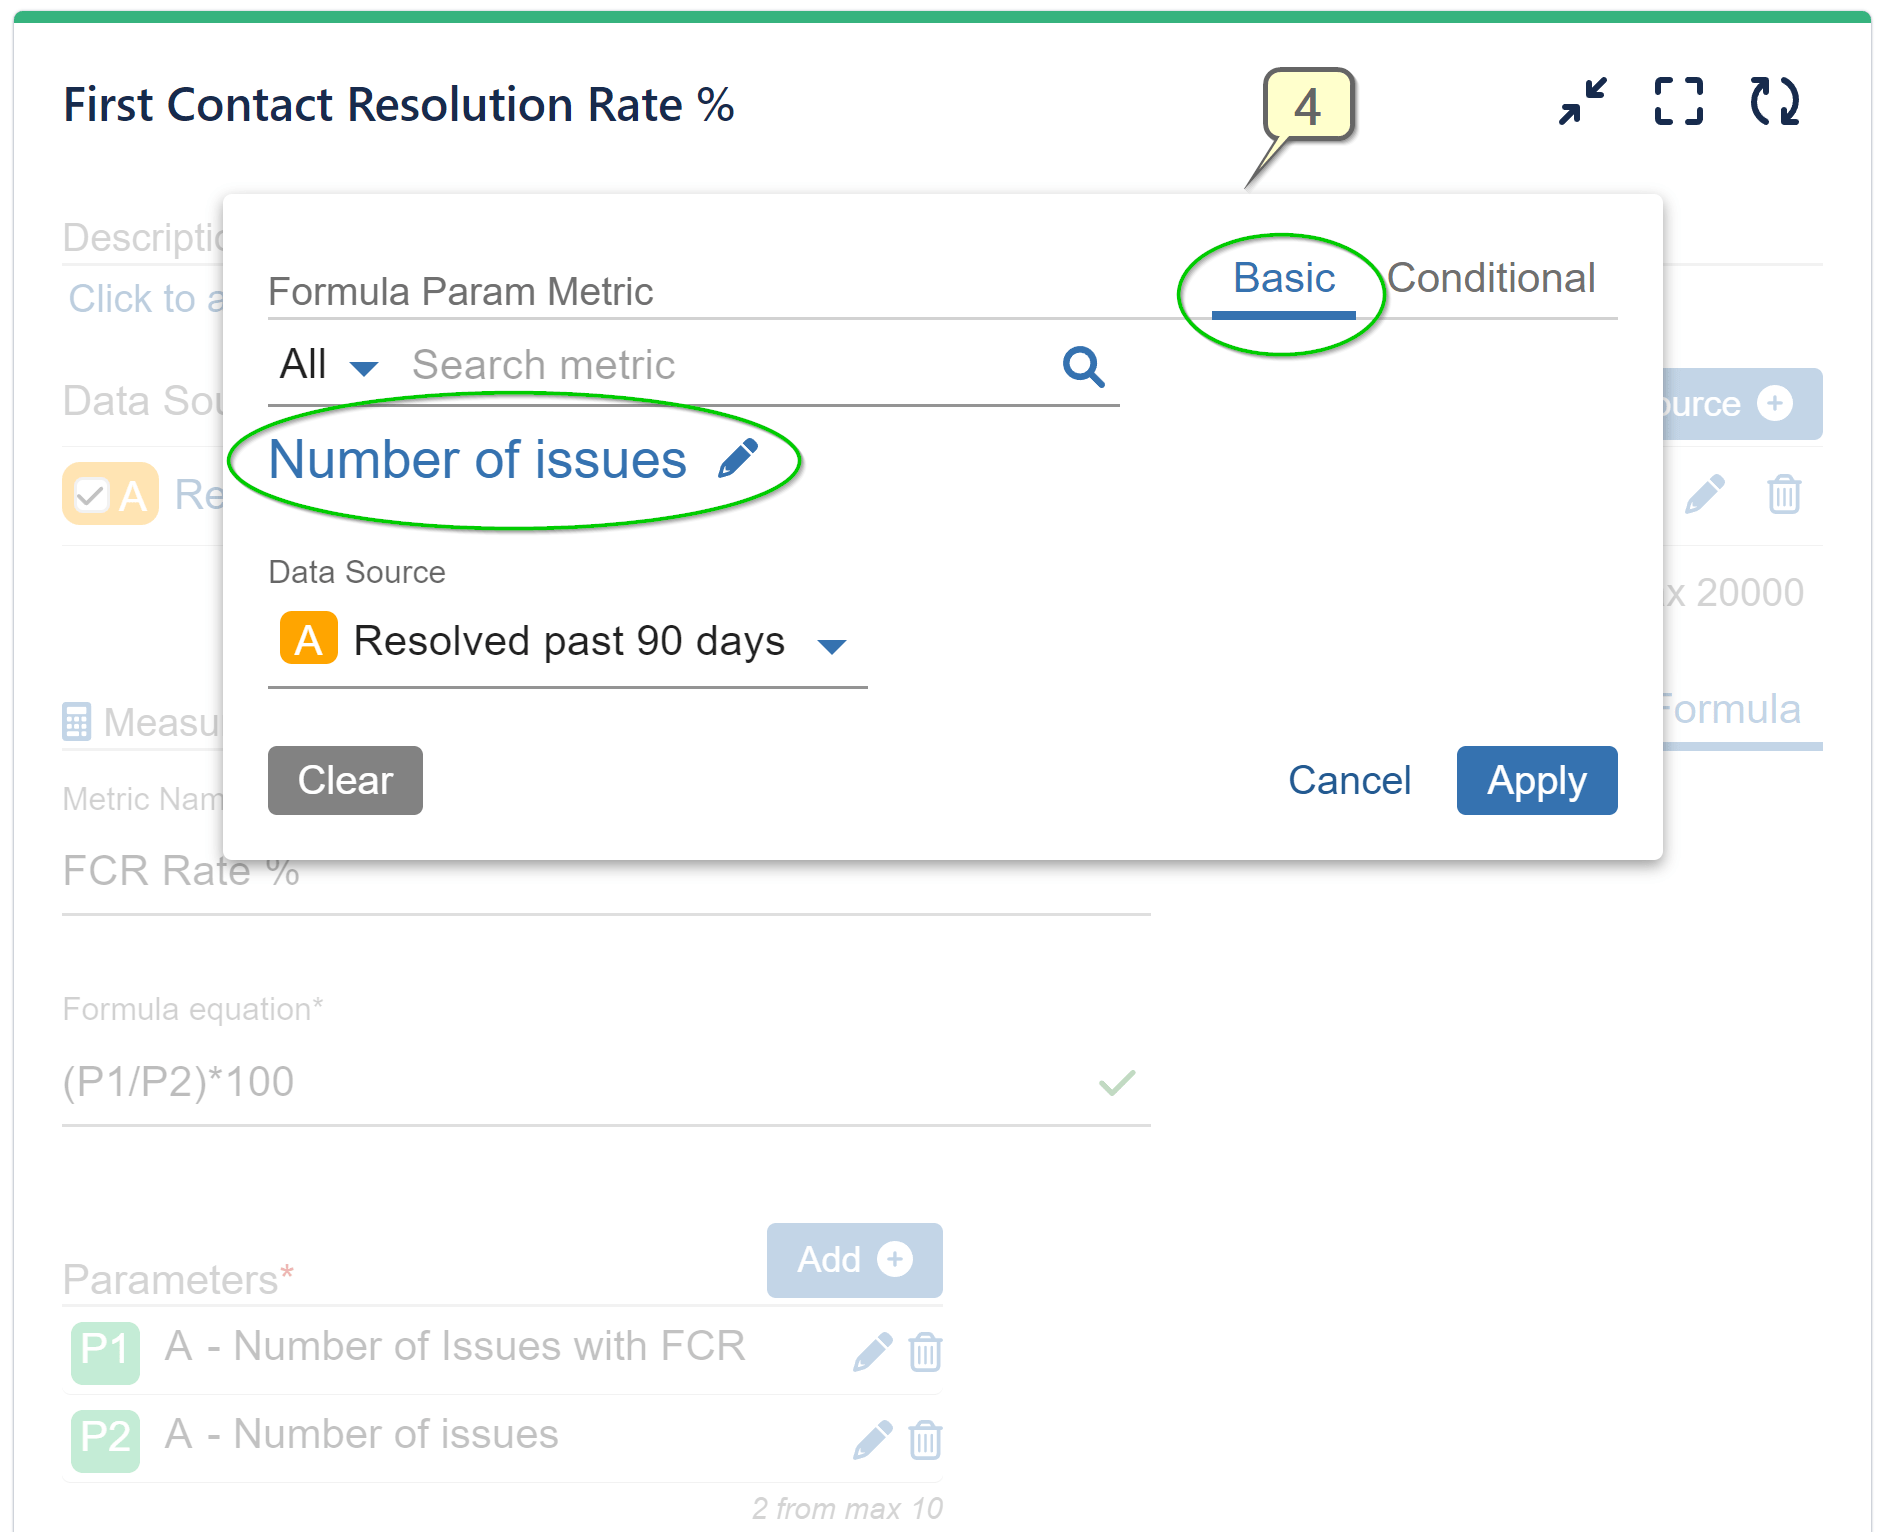The height and width of the screenshot is (1532, 1886).
Task: Select the Basic tab
Action: pos(1283,278)
